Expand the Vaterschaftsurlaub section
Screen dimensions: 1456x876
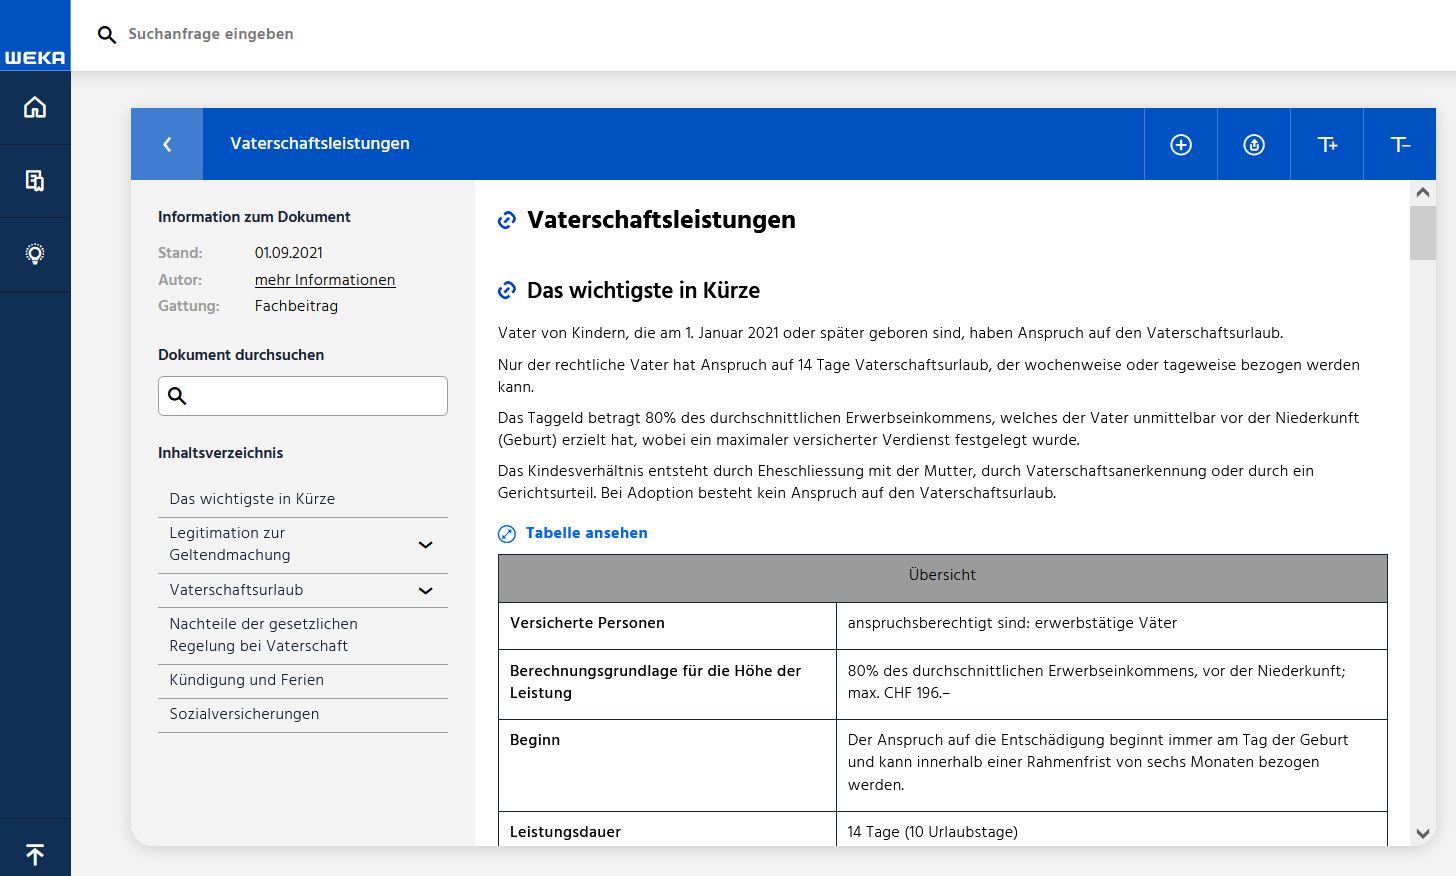pyautogui.click(x=425, y=590)
